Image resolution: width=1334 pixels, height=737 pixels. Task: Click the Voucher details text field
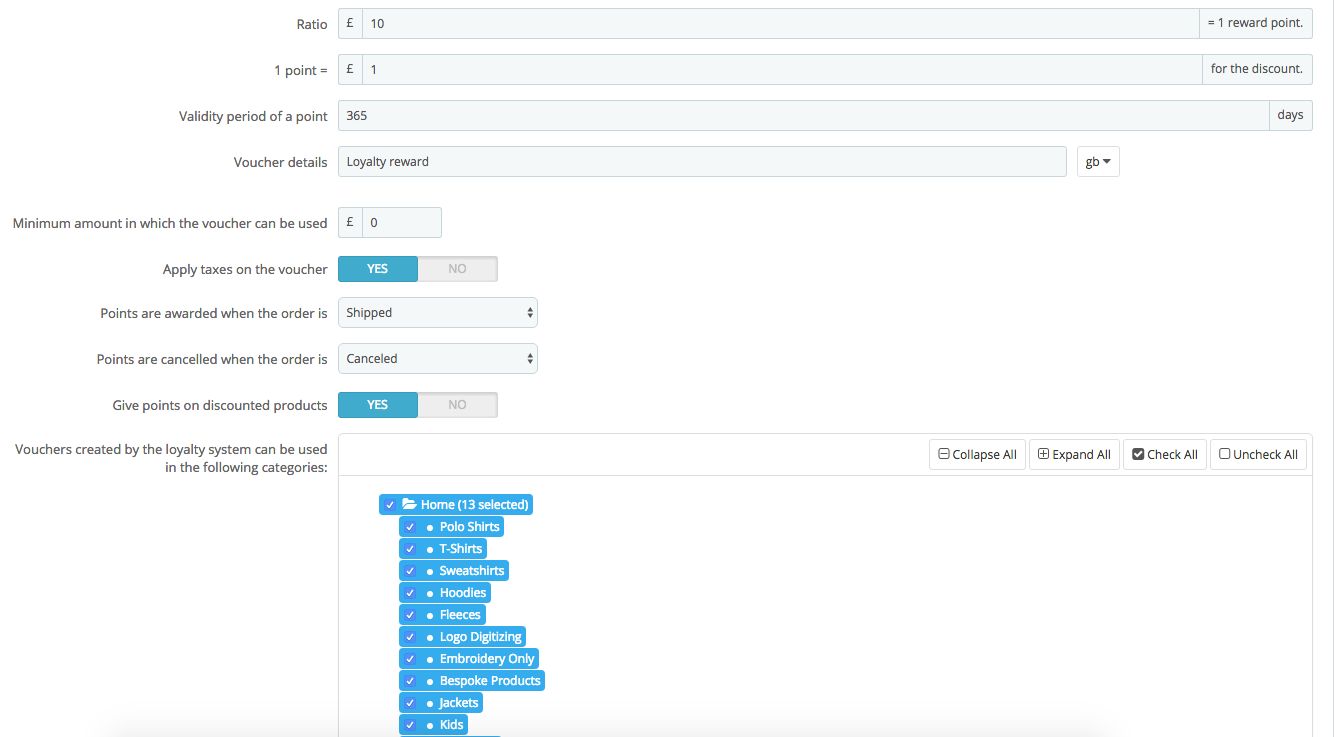[x=702, y=162]
